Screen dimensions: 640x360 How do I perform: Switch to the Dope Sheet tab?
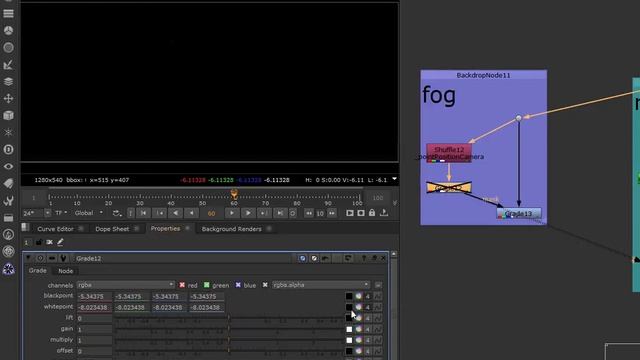coord(112,229)
